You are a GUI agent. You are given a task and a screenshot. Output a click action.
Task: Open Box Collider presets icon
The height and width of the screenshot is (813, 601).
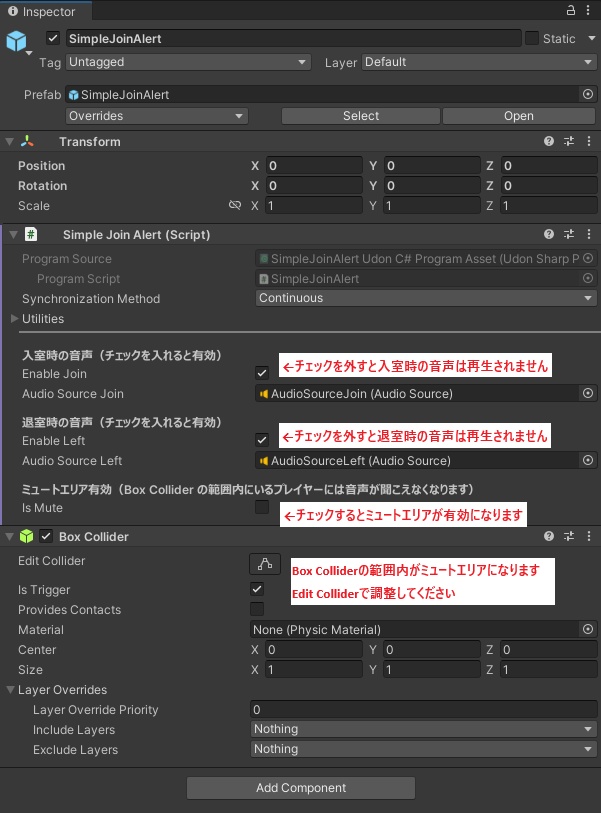(x=569, y=536)
